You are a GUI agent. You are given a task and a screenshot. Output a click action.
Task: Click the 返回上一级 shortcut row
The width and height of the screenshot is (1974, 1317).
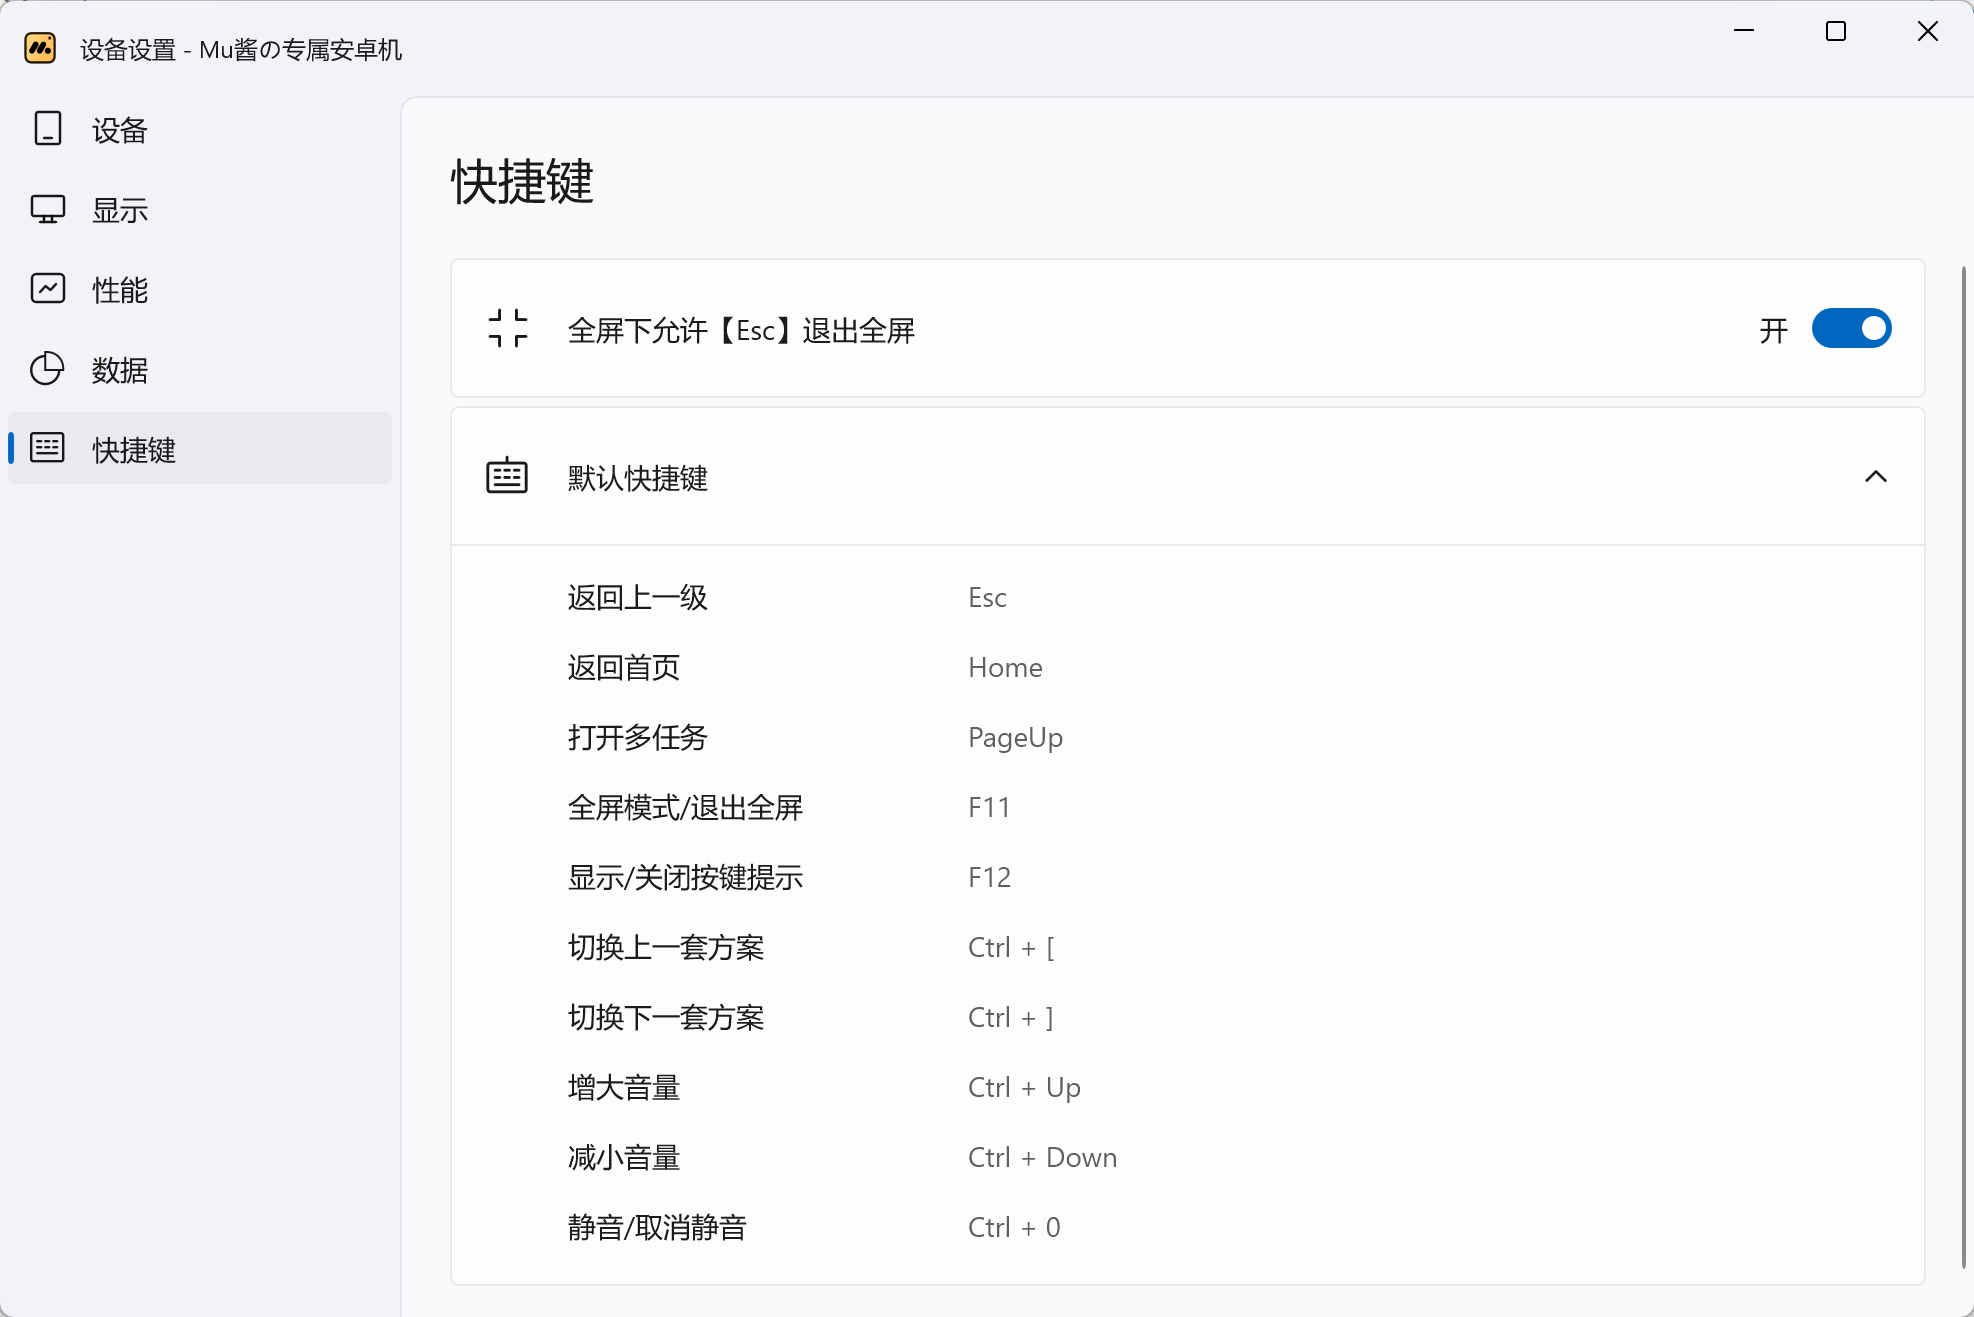[638, 597]
